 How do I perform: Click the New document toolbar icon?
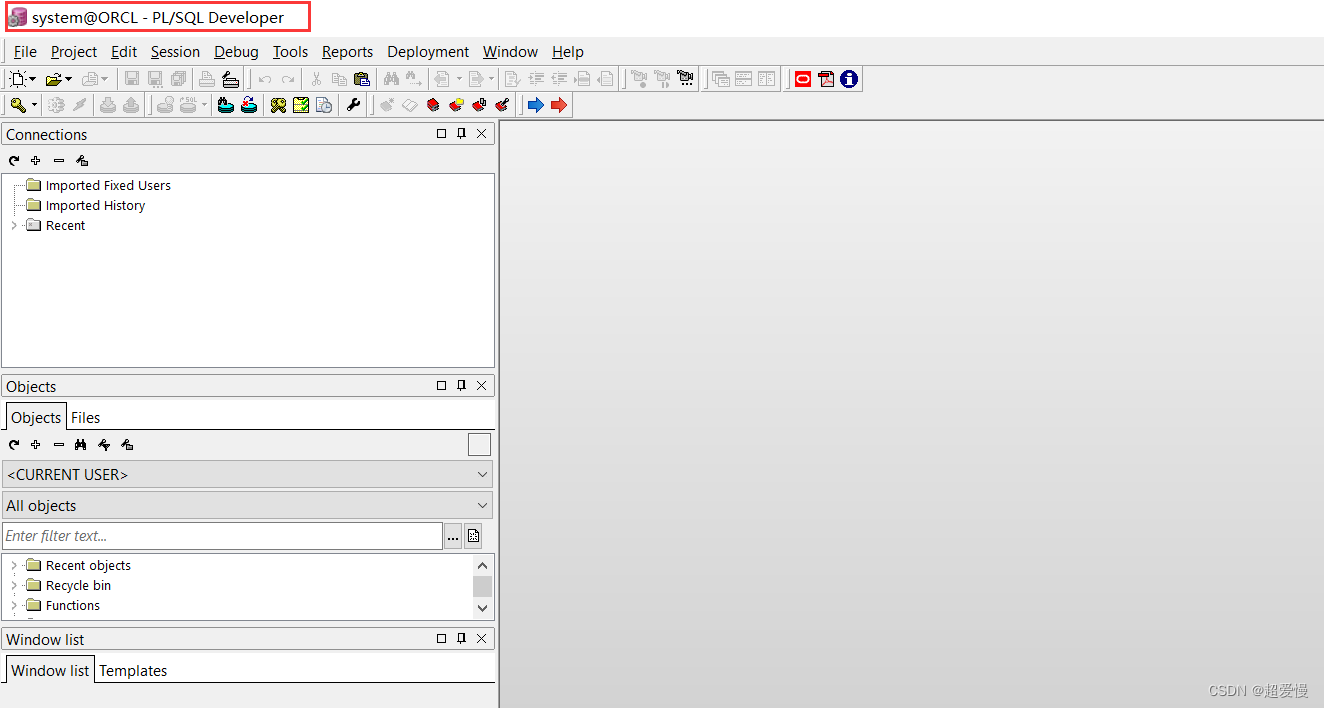(x=17, y=79)
